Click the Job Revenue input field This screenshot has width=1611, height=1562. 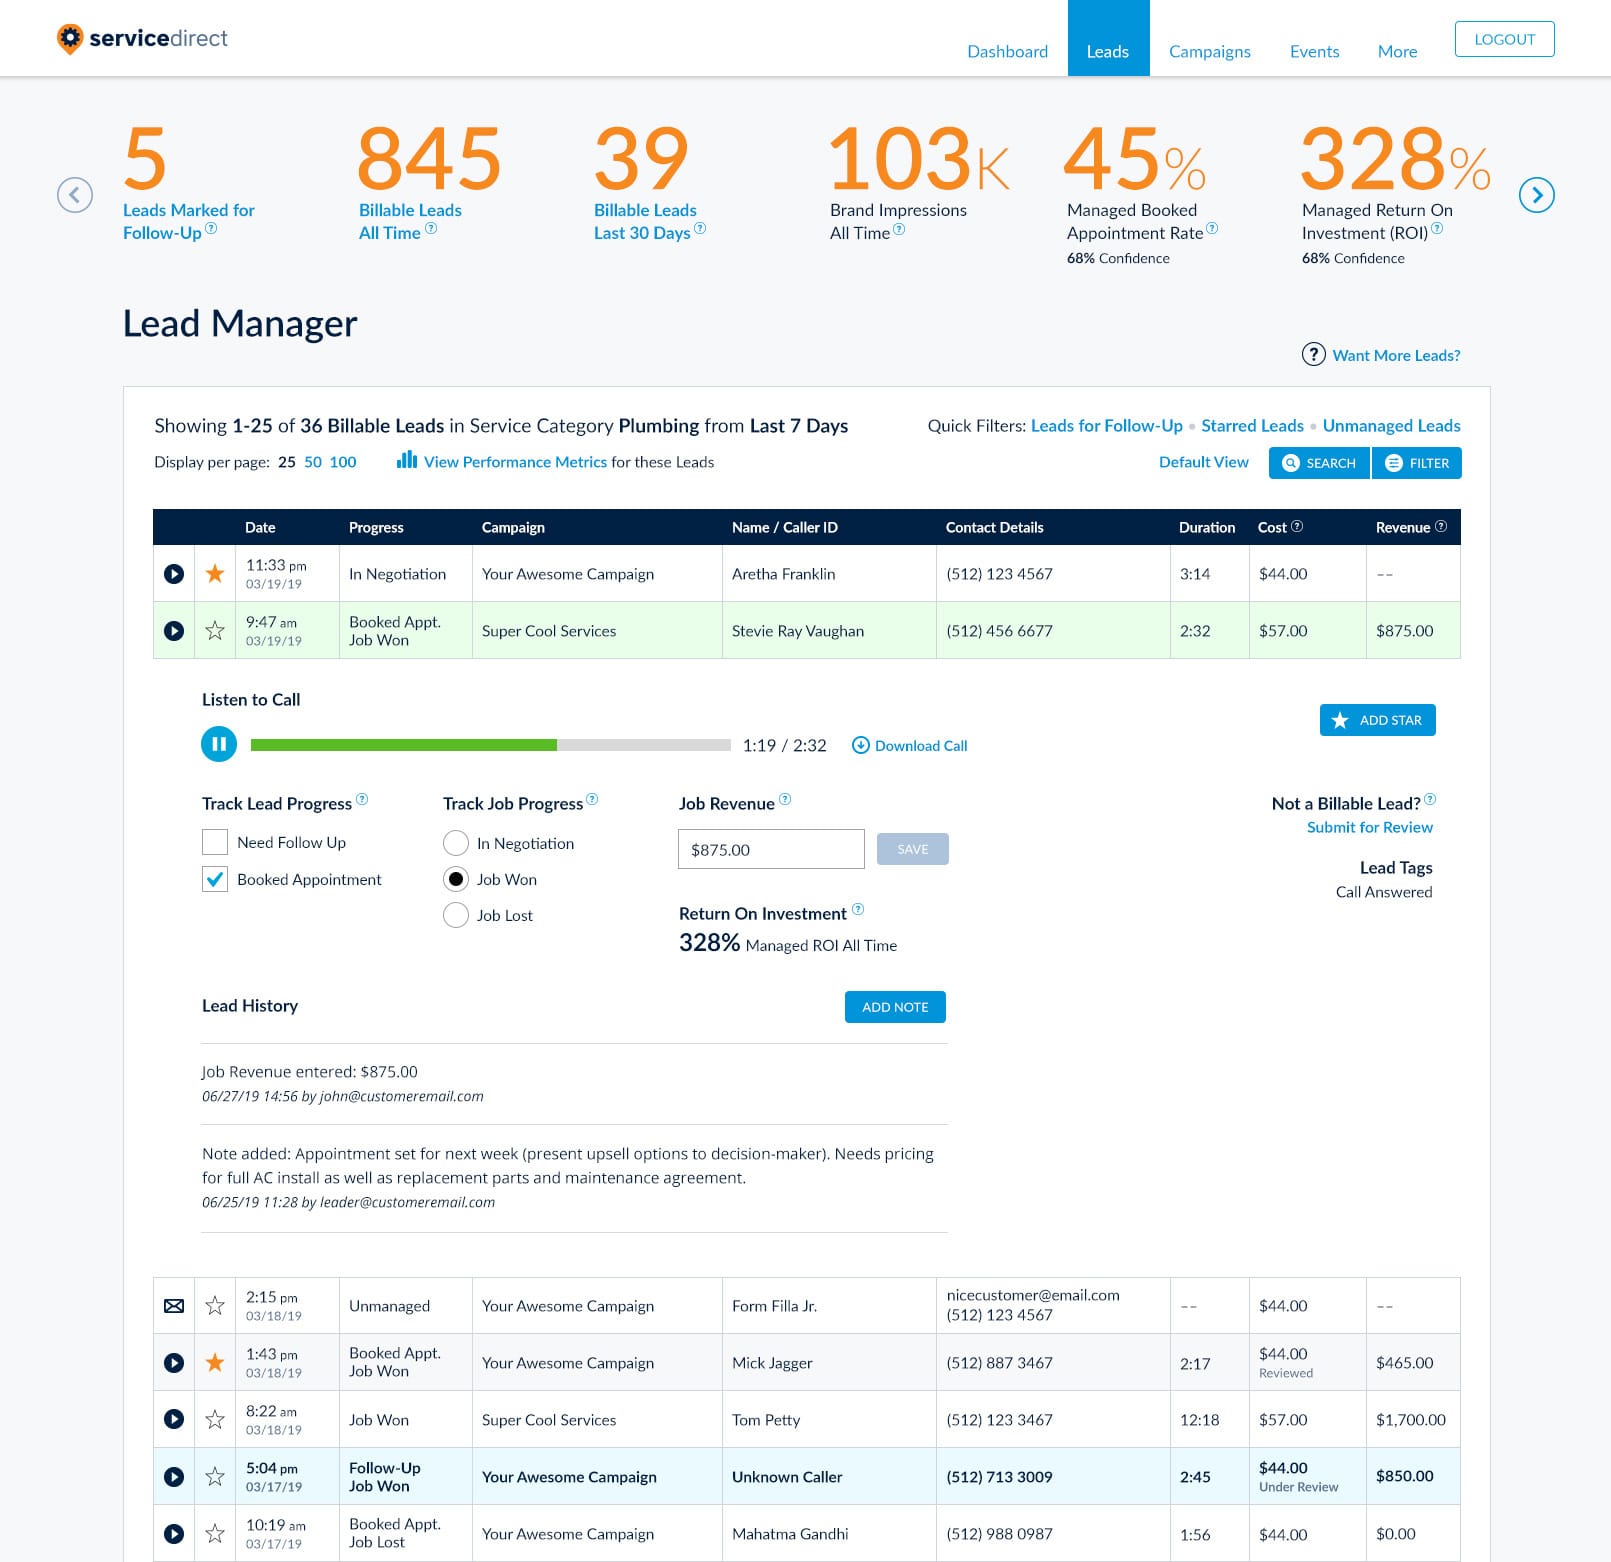click(771, 849)
